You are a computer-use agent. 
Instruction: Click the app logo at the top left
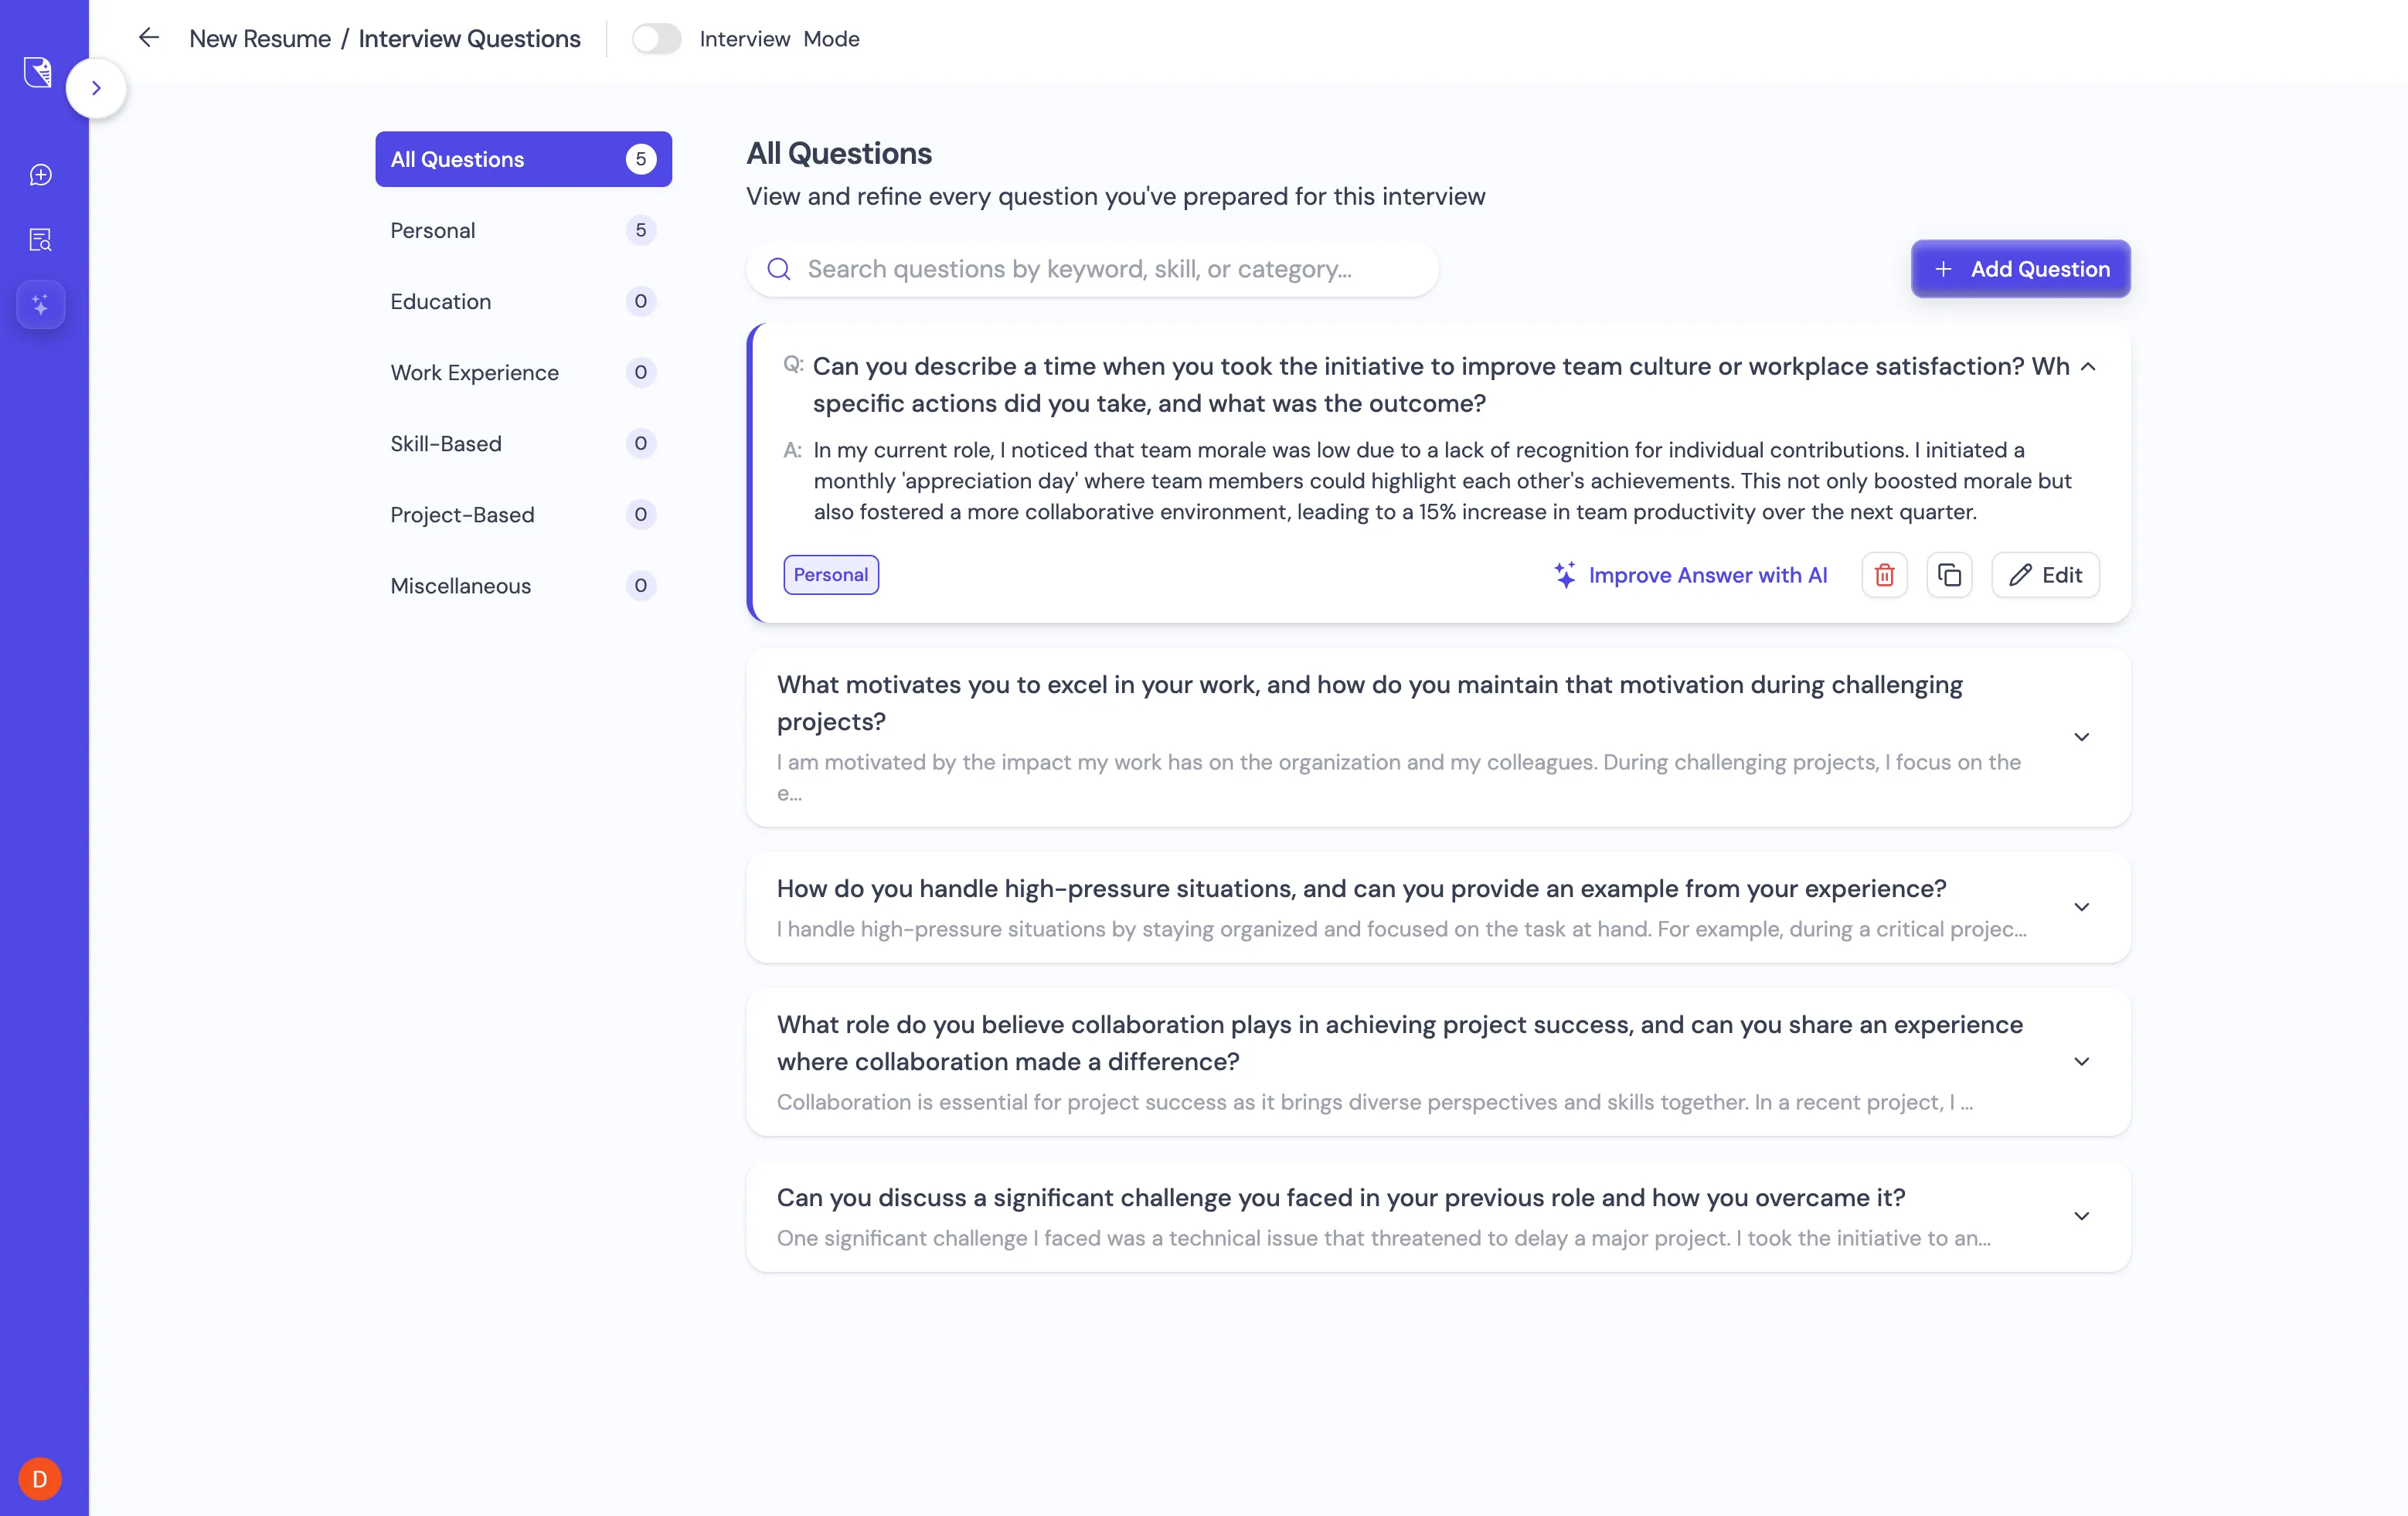(x=37, y=72)
